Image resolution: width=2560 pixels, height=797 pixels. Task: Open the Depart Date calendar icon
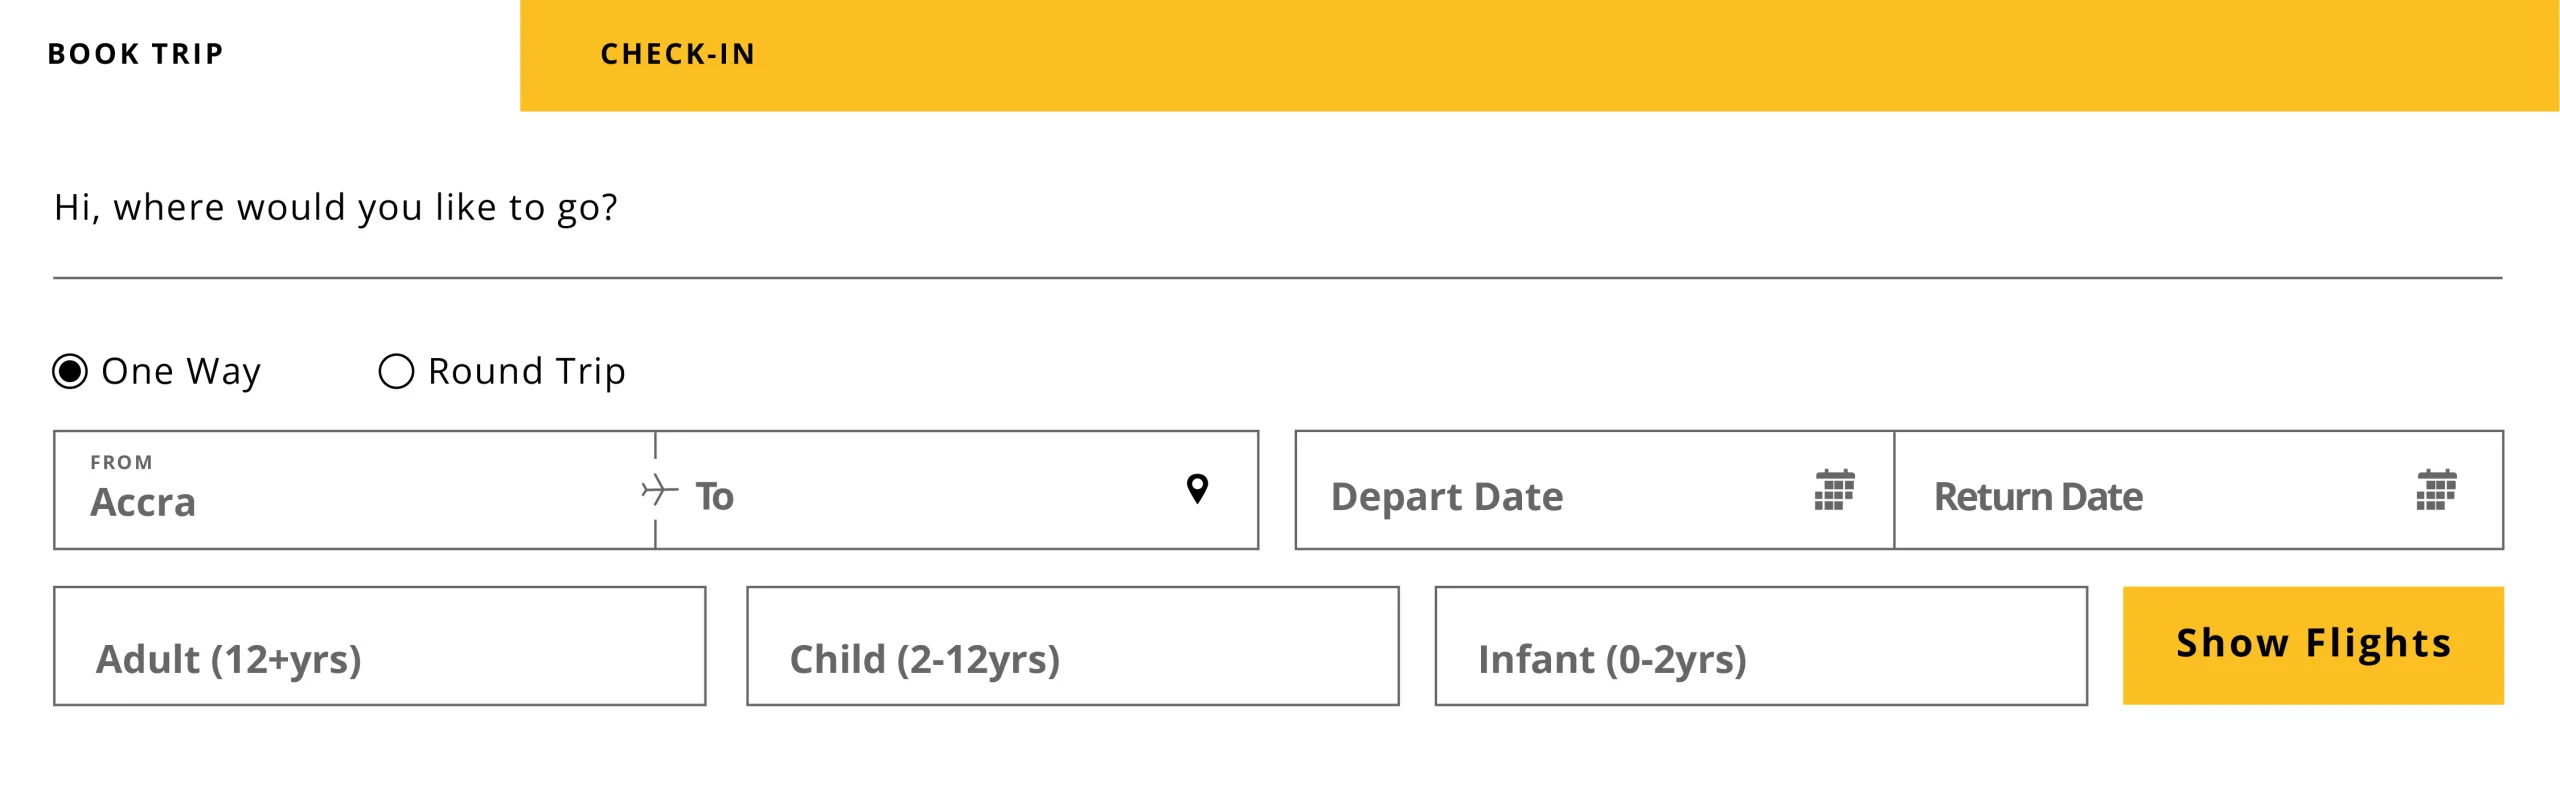tap(1834, 490)
